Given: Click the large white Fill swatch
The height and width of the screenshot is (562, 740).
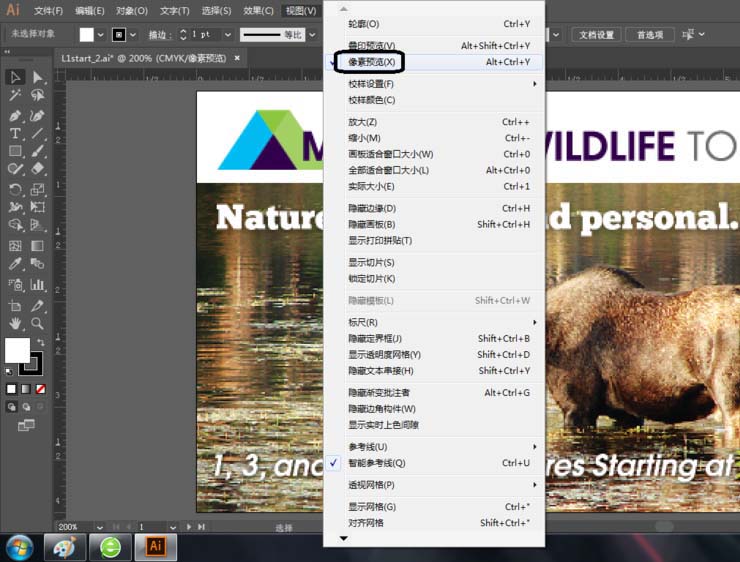Looking at the screenshot, I should click(x=17, y=350).
